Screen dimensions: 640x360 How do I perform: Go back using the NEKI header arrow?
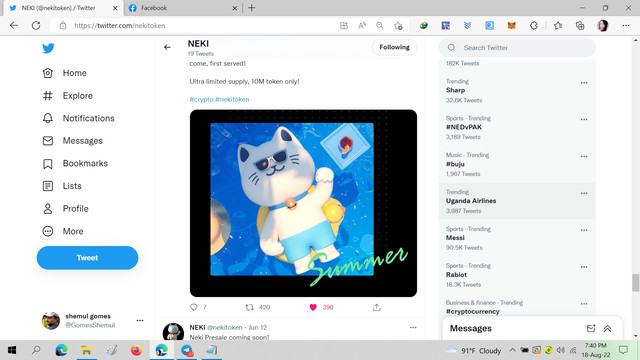[x=167, y=47]
